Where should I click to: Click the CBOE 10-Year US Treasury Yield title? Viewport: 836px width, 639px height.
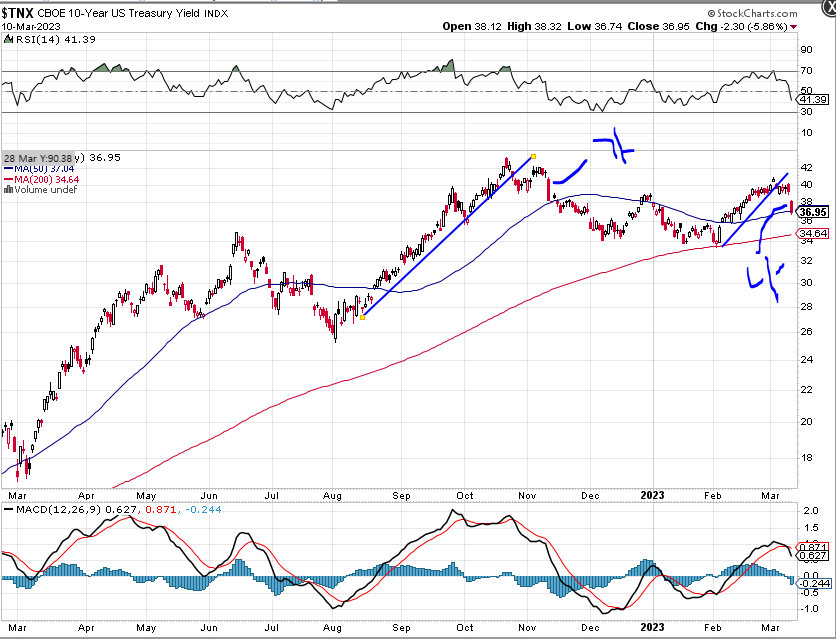pyautogui.click(x=133, y=13)
